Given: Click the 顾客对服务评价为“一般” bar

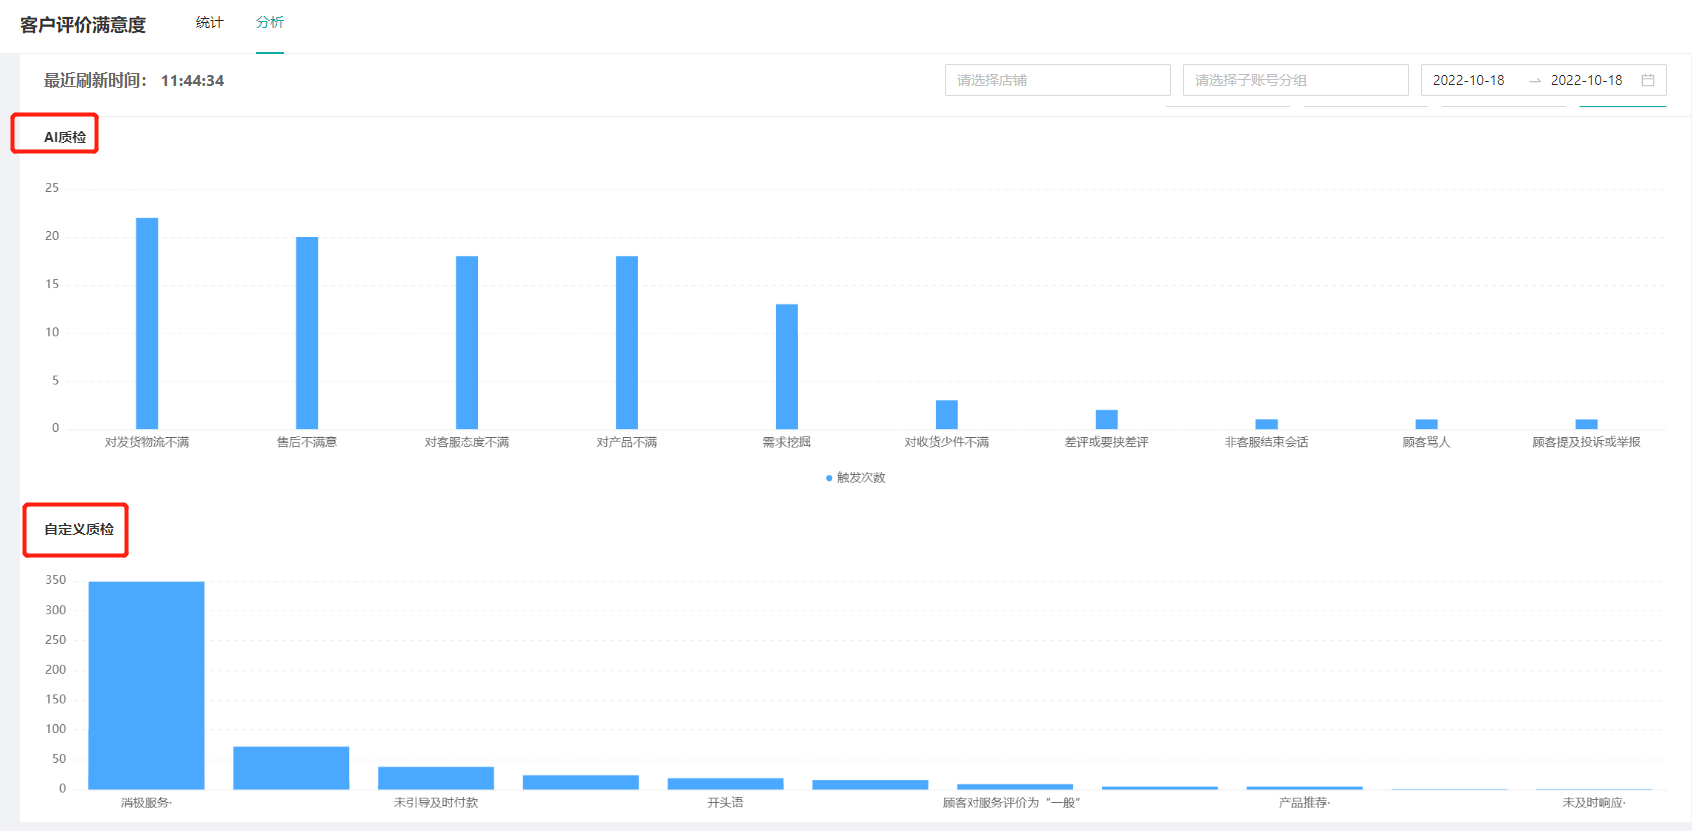Looking at the screenshot, I should 1015,787.
